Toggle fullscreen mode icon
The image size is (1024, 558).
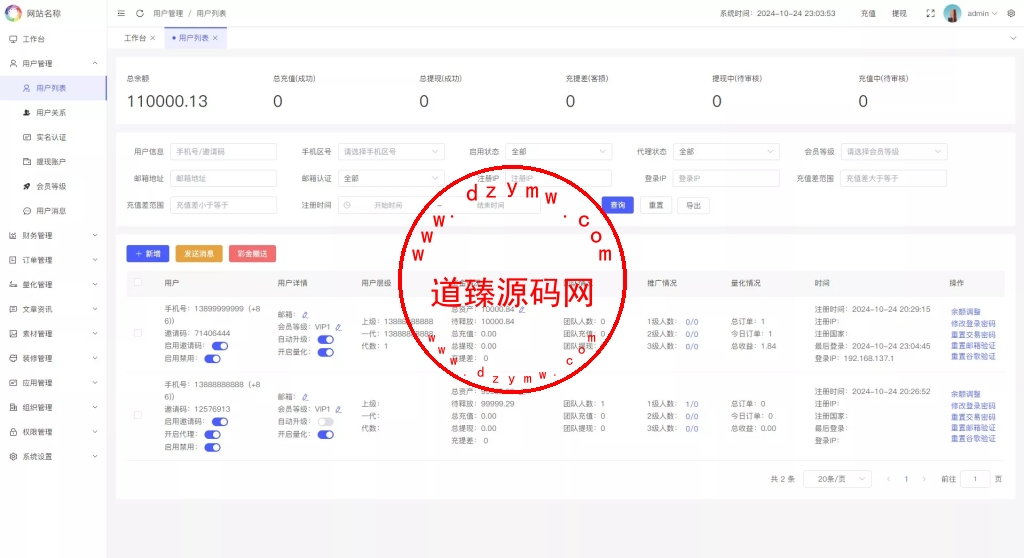coord(930,13)
